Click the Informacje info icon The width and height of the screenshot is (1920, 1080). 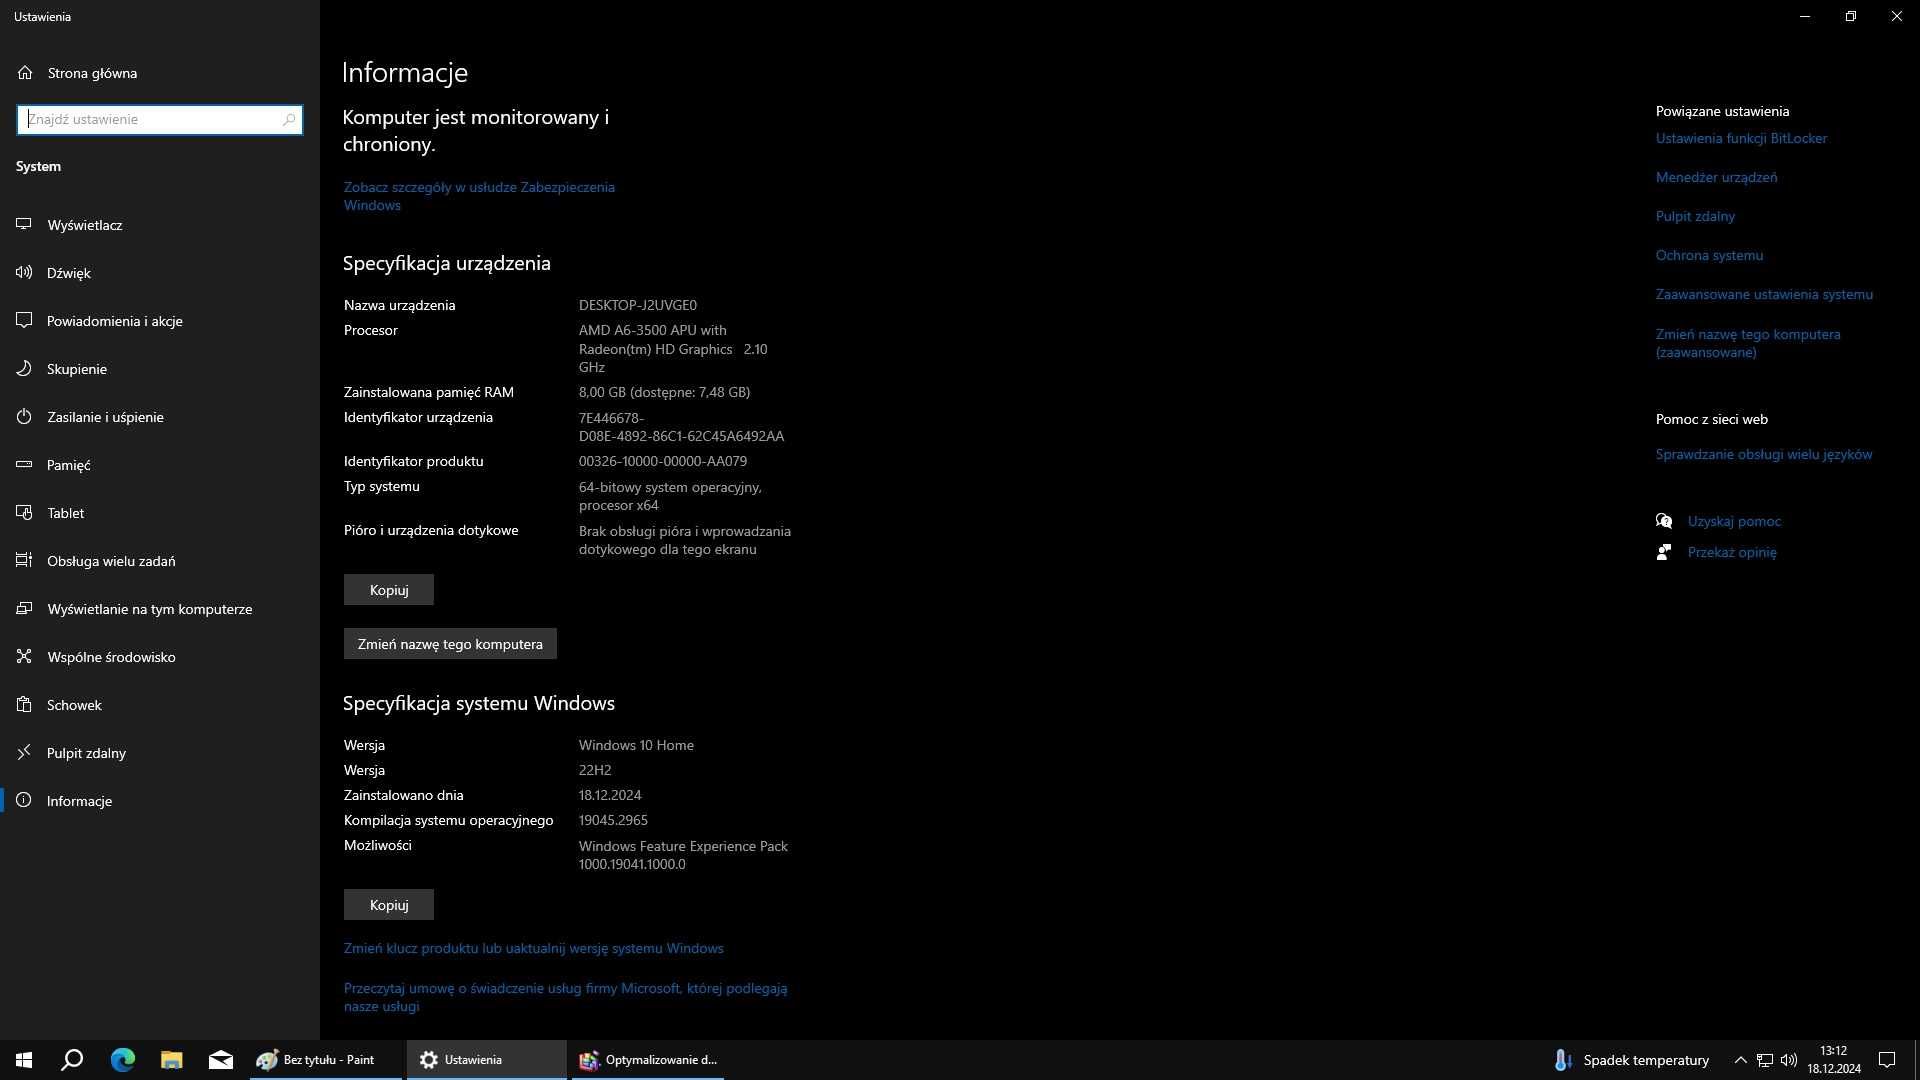[x=24, y=801]
